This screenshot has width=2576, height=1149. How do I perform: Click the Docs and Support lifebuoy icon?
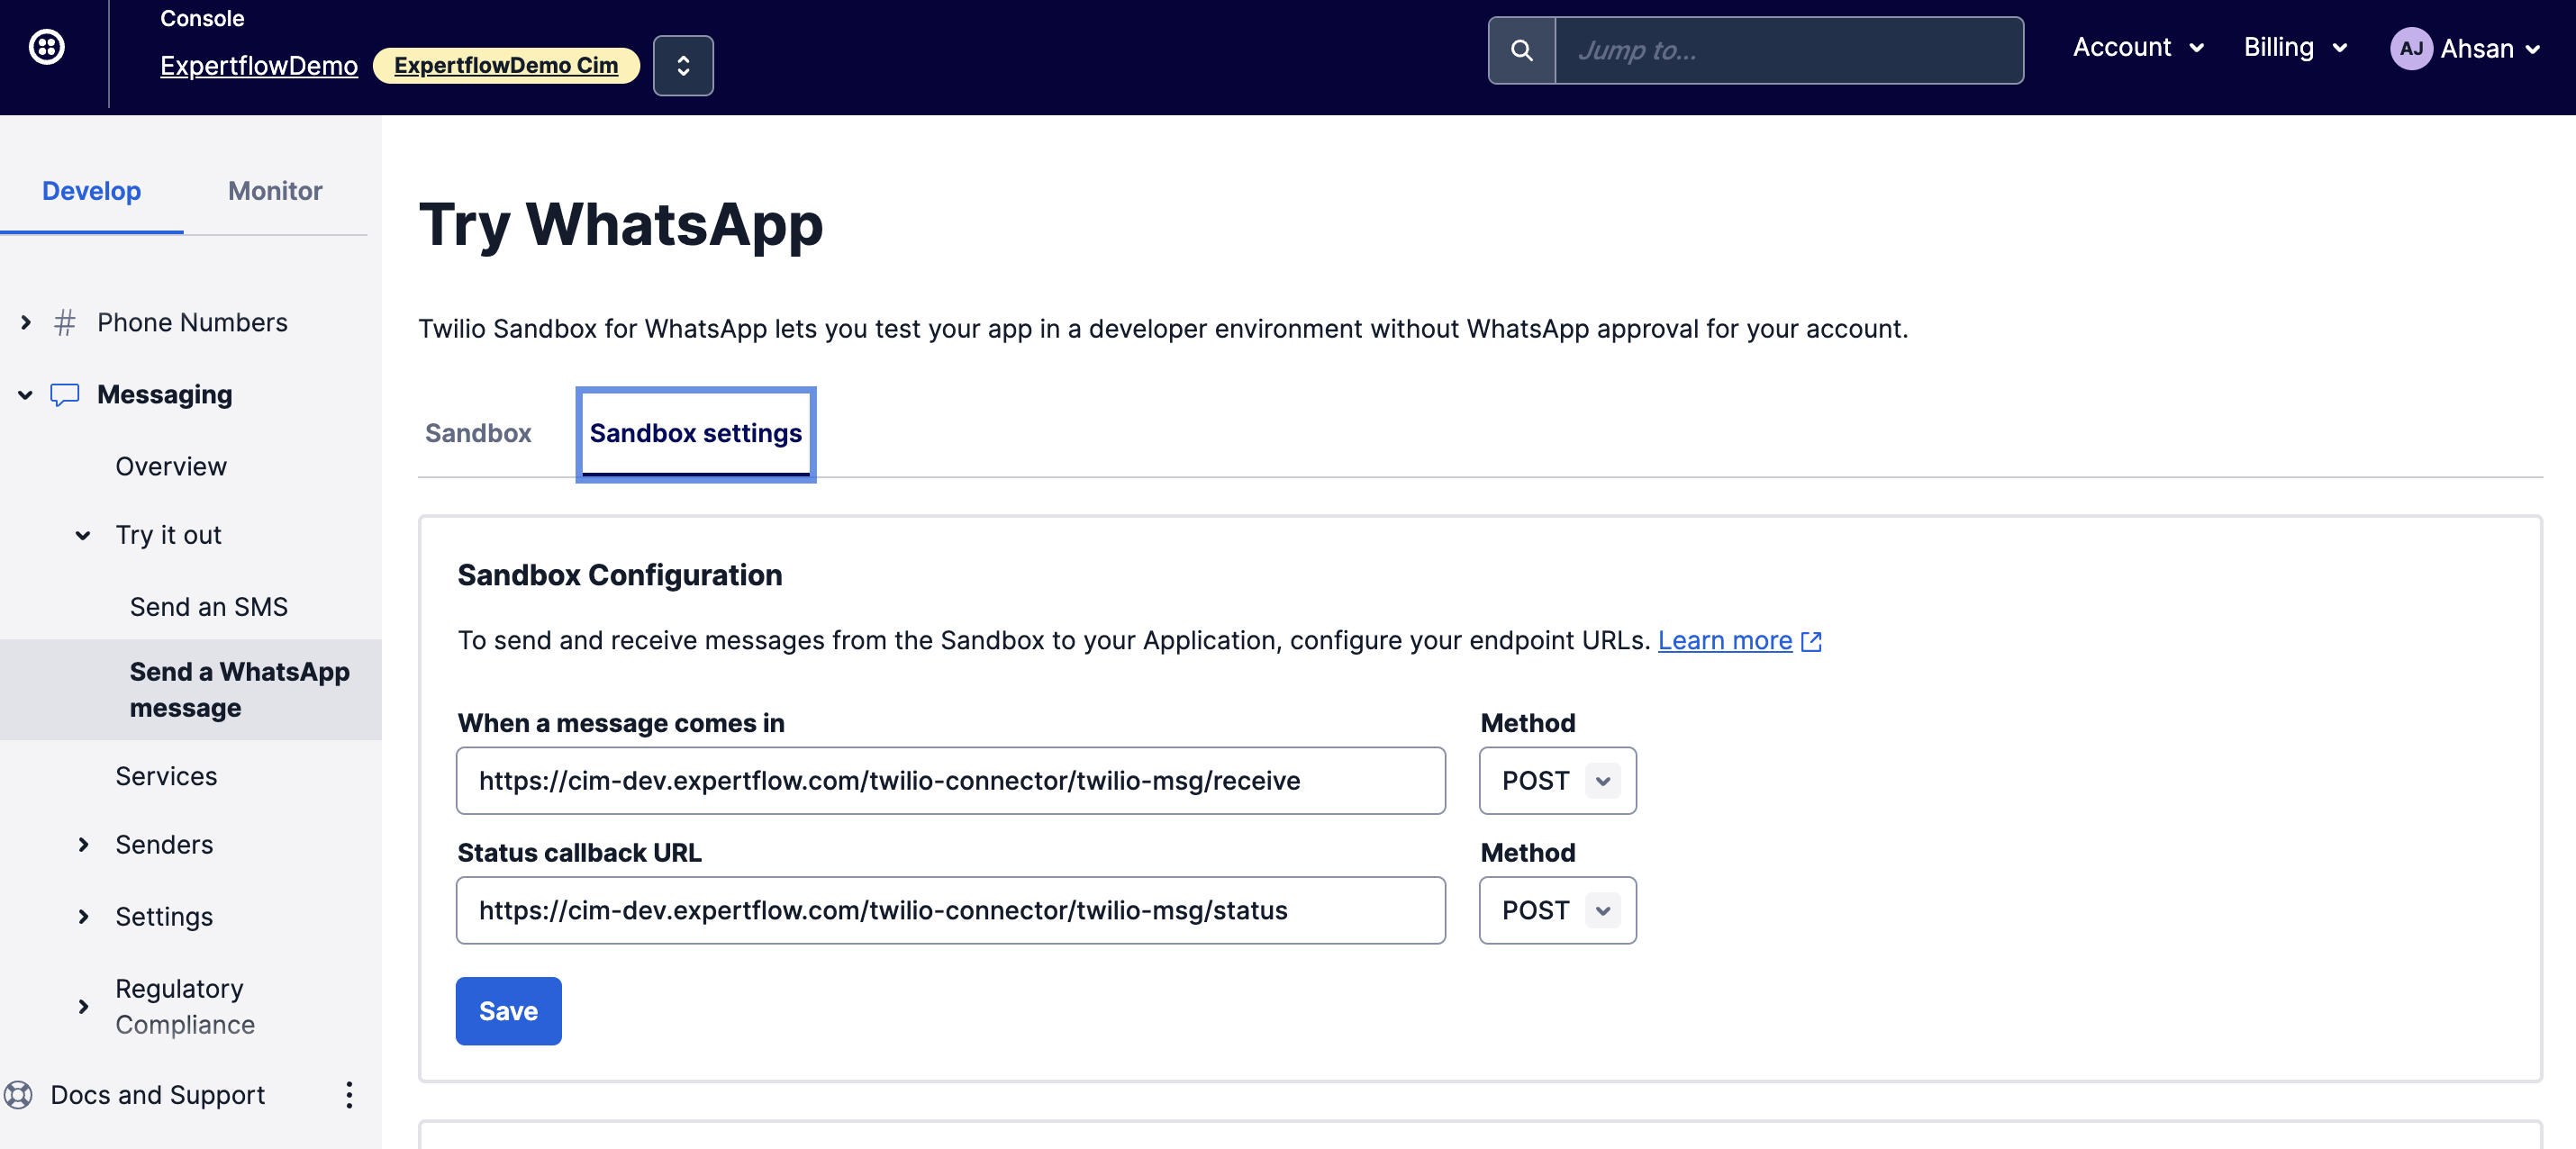tap(18, 1094)
